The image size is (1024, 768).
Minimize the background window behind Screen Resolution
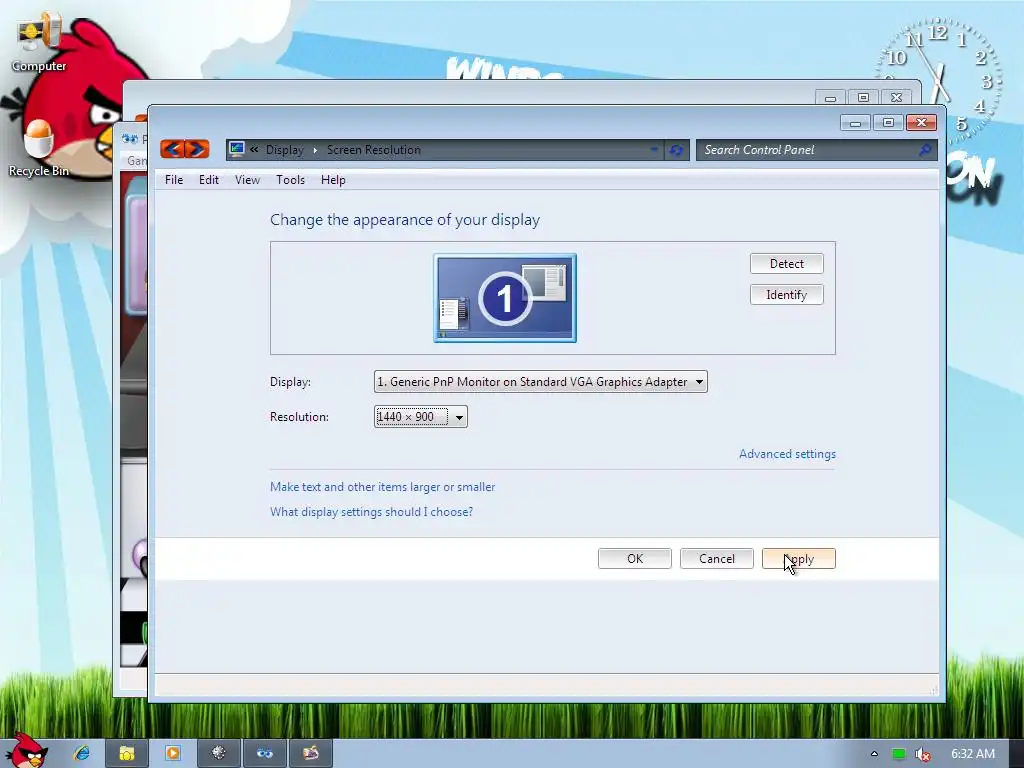click(831, 98)
